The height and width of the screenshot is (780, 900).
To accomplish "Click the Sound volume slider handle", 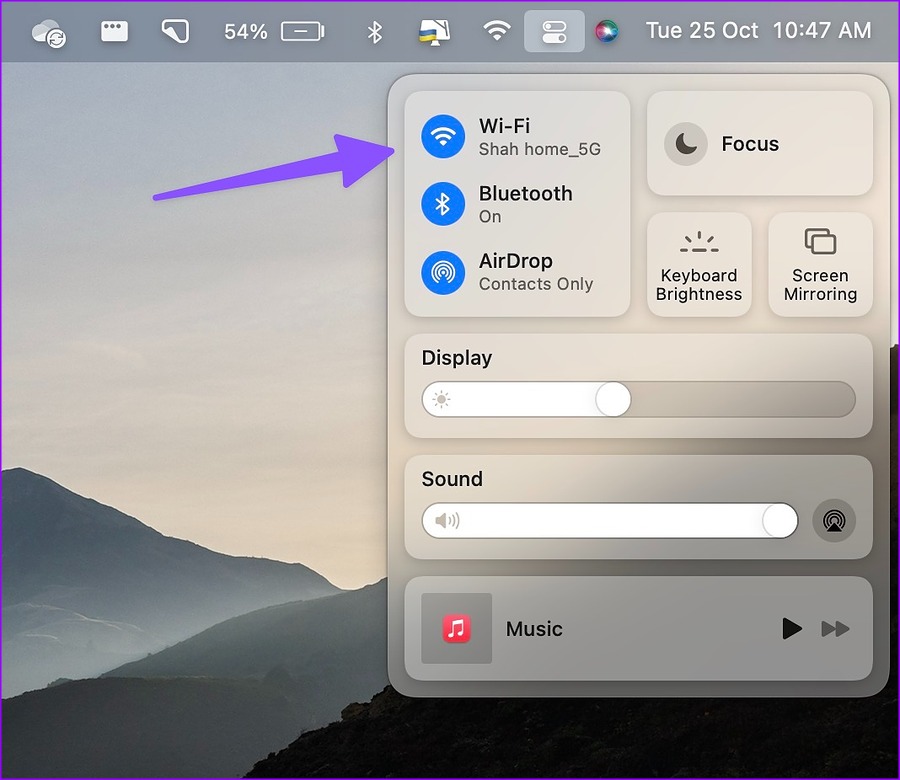I will click(x=780, y=521).
